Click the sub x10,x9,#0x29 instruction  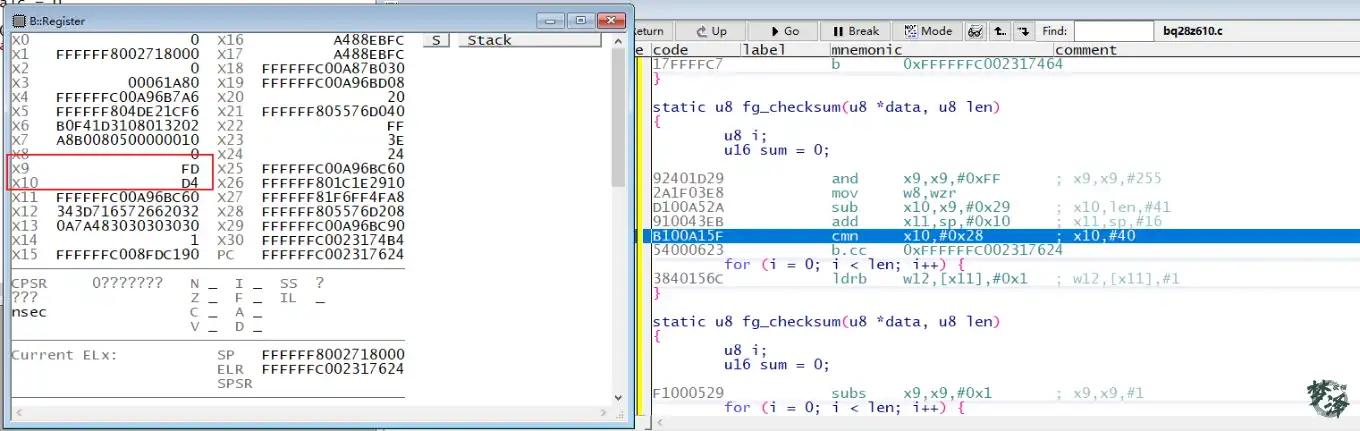coord(922,207)
